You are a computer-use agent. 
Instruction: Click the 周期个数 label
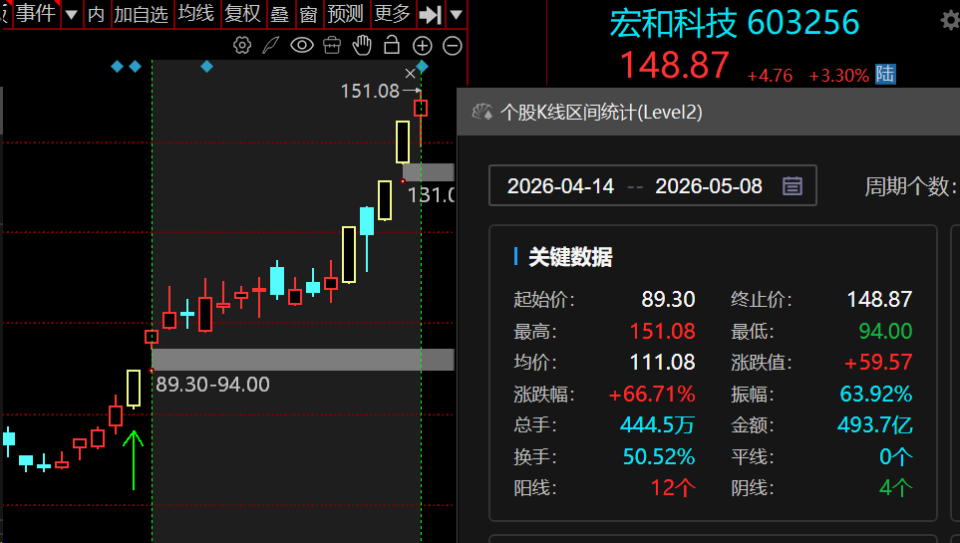910,186
